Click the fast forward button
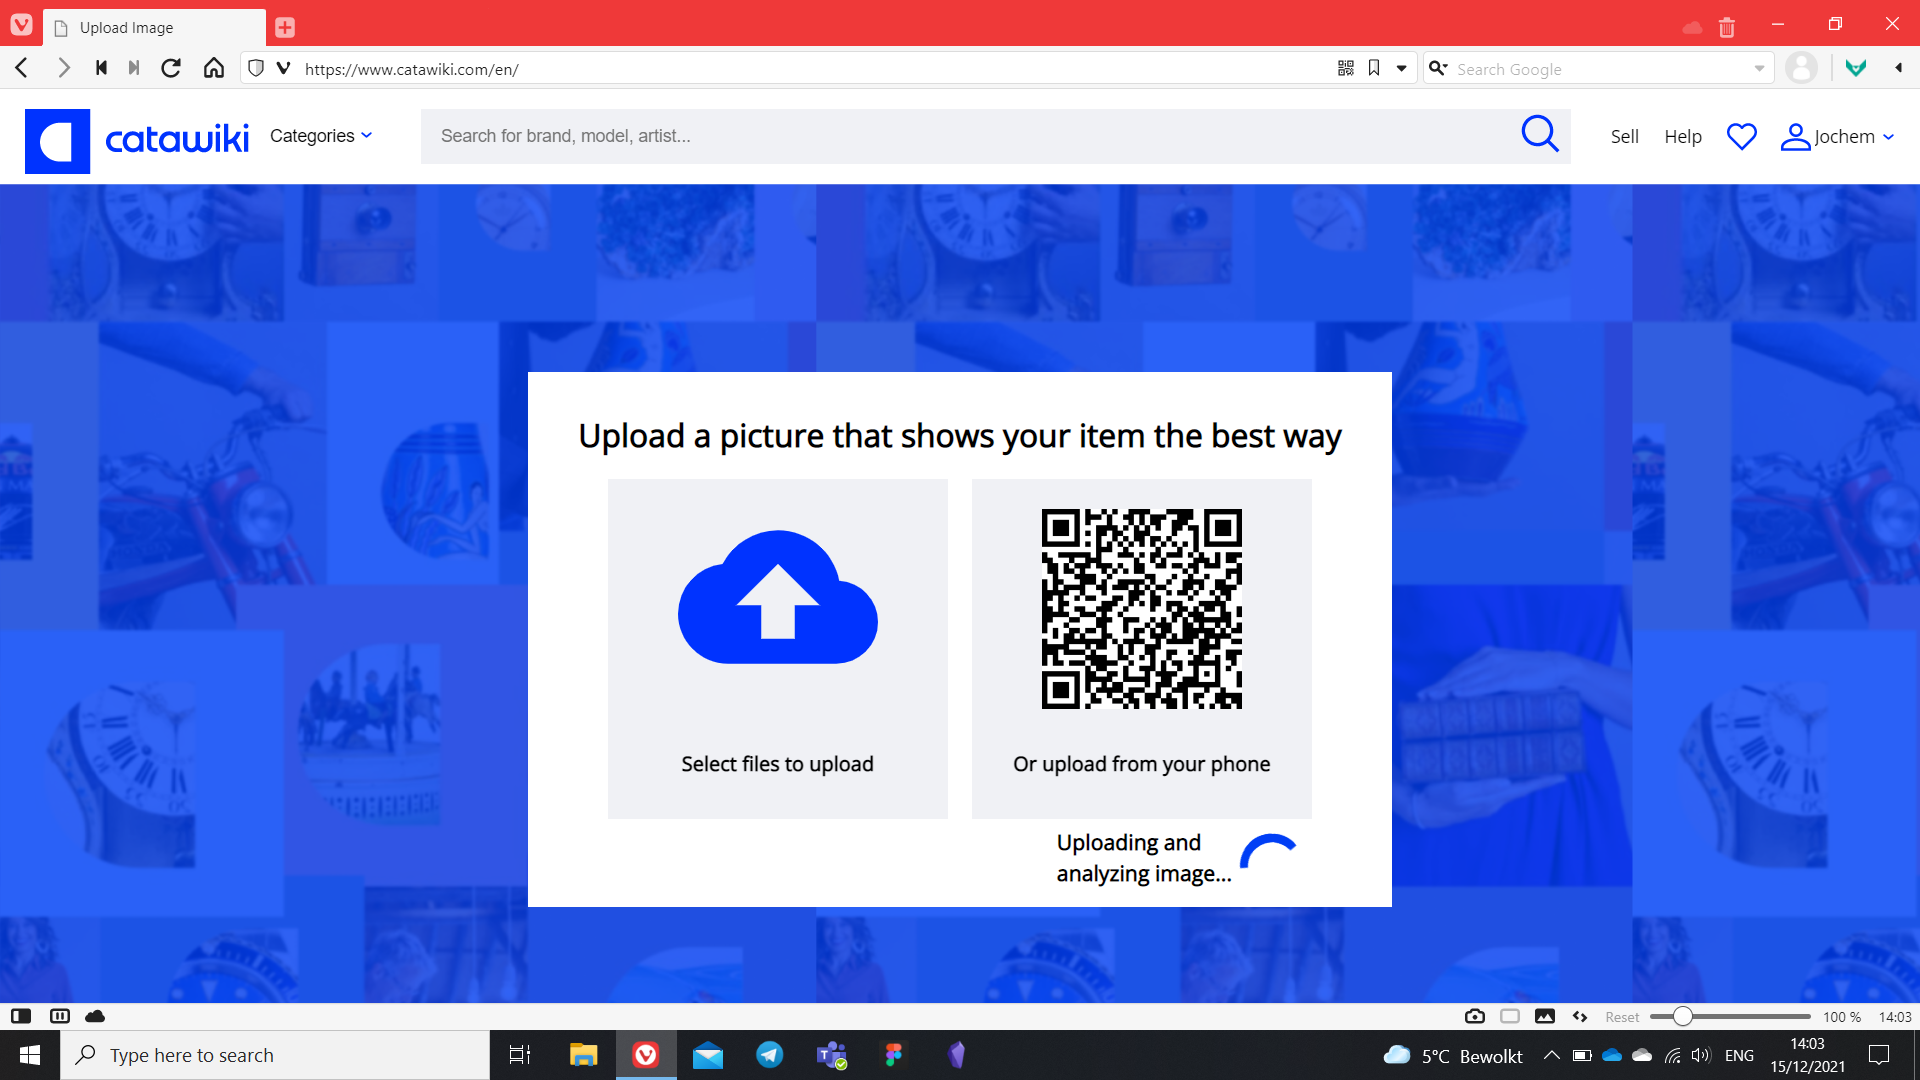Image resolution: width=1920 pixels, height=1080 pixels. (134, 68)
